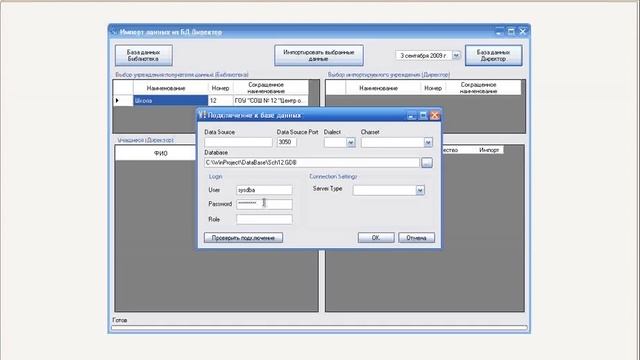Minimize the connection dialog window
This screenshot has height=360, width=640.
pyautogui.click(x=412, y=116)
